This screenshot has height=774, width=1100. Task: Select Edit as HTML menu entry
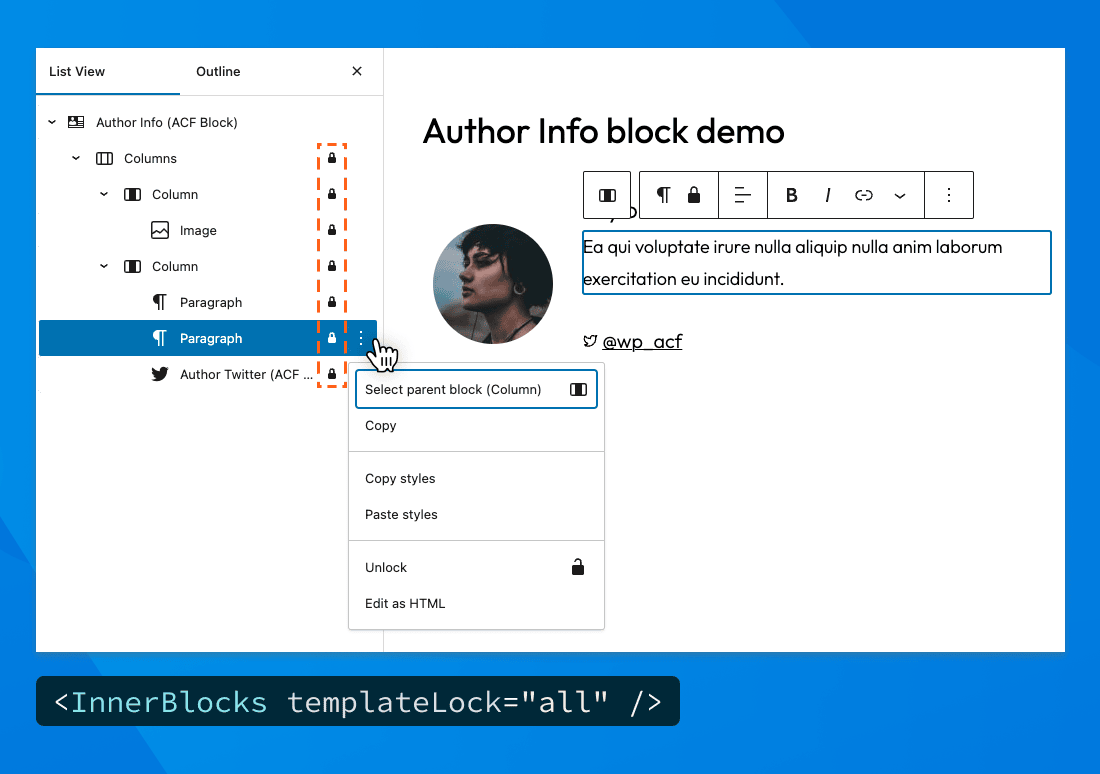pyautogui.click(x=405, y=603)
